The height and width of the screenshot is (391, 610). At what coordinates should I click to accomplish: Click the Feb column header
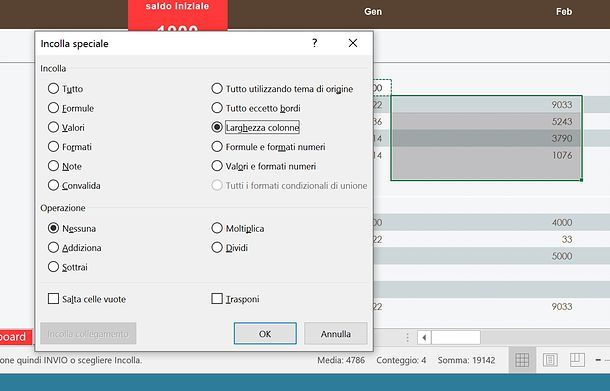point(564,12)
